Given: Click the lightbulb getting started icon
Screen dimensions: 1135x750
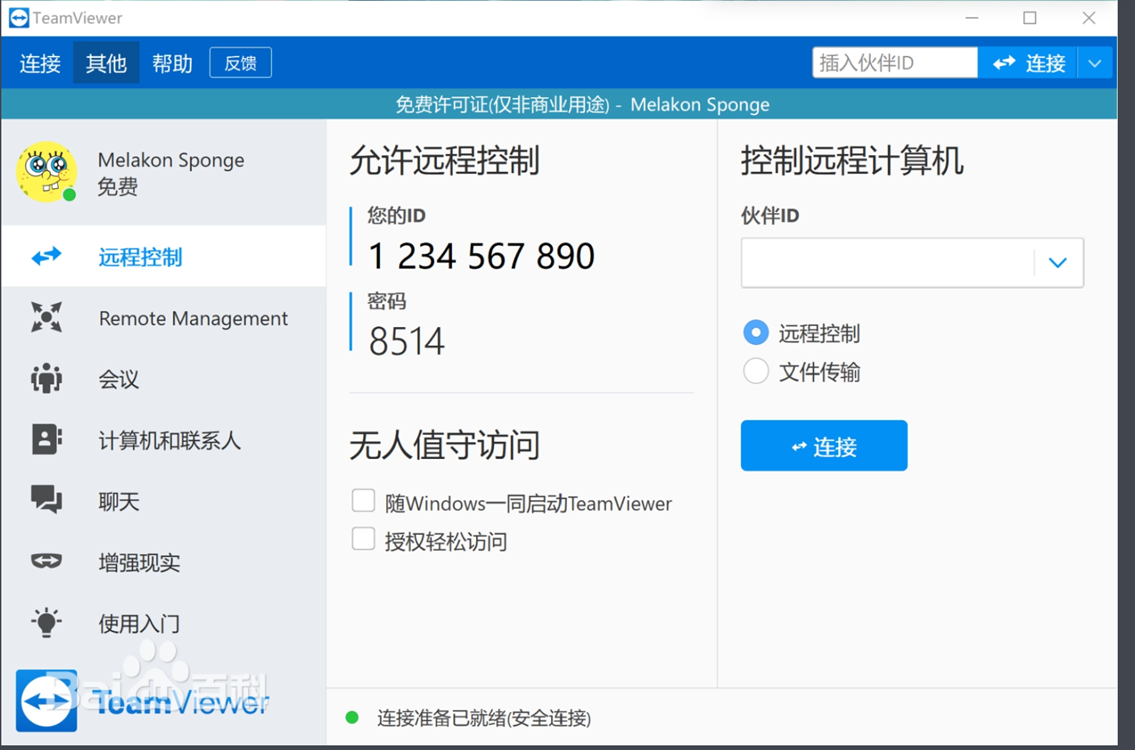Looking at the screenshot, I should (46, 622).
